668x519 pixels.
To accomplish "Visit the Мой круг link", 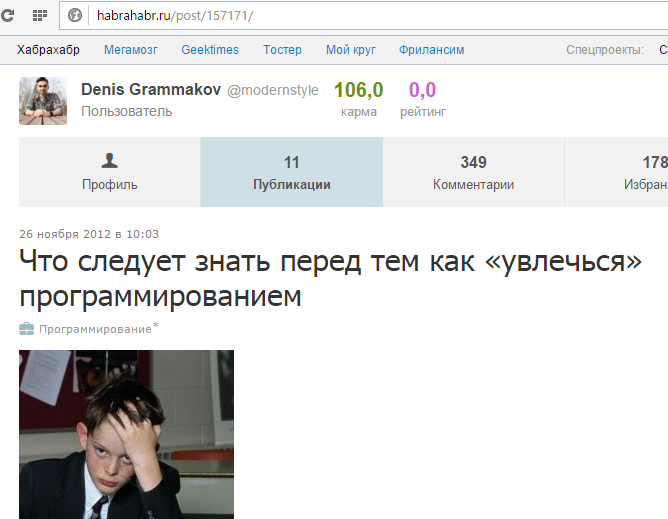I will point(351,50).
